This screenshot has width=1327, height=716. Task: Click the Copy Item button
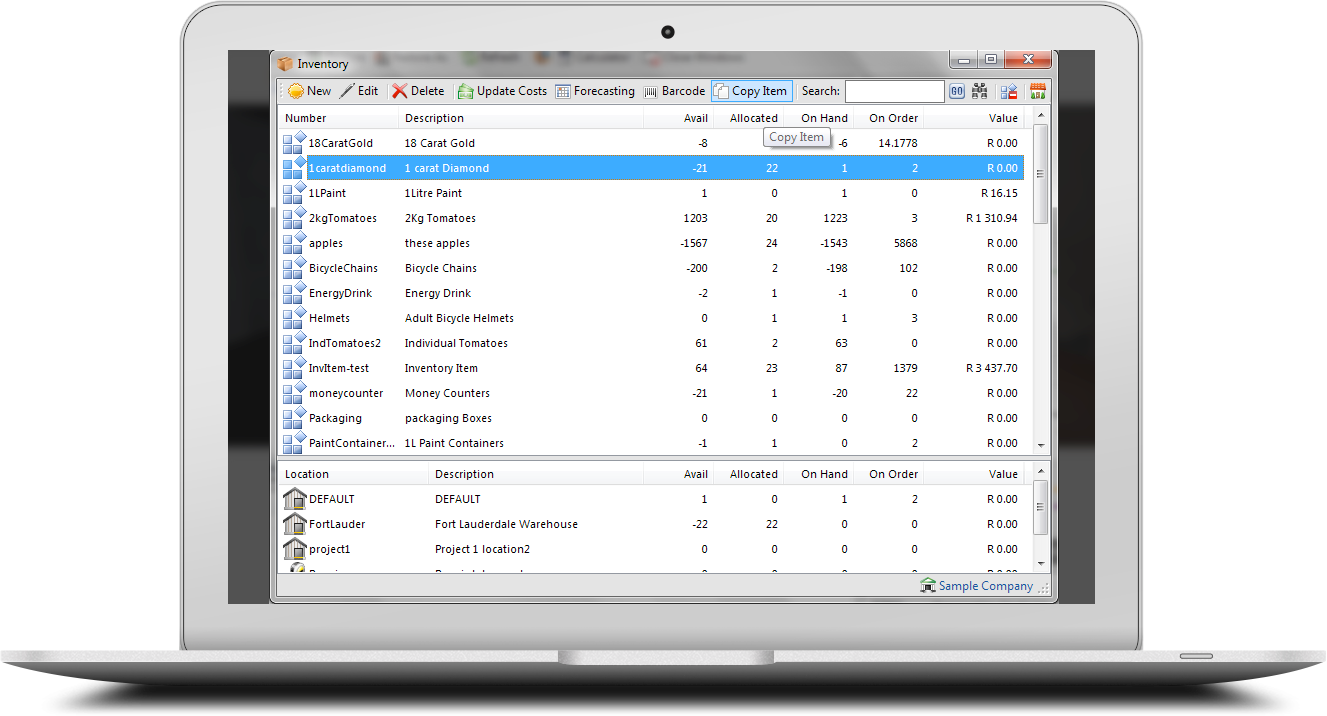tap(751, 91)
